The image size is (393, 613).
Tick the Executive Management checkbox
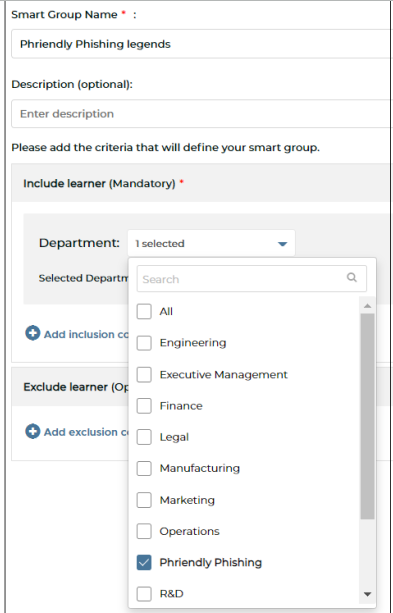(x=144, y=375)
